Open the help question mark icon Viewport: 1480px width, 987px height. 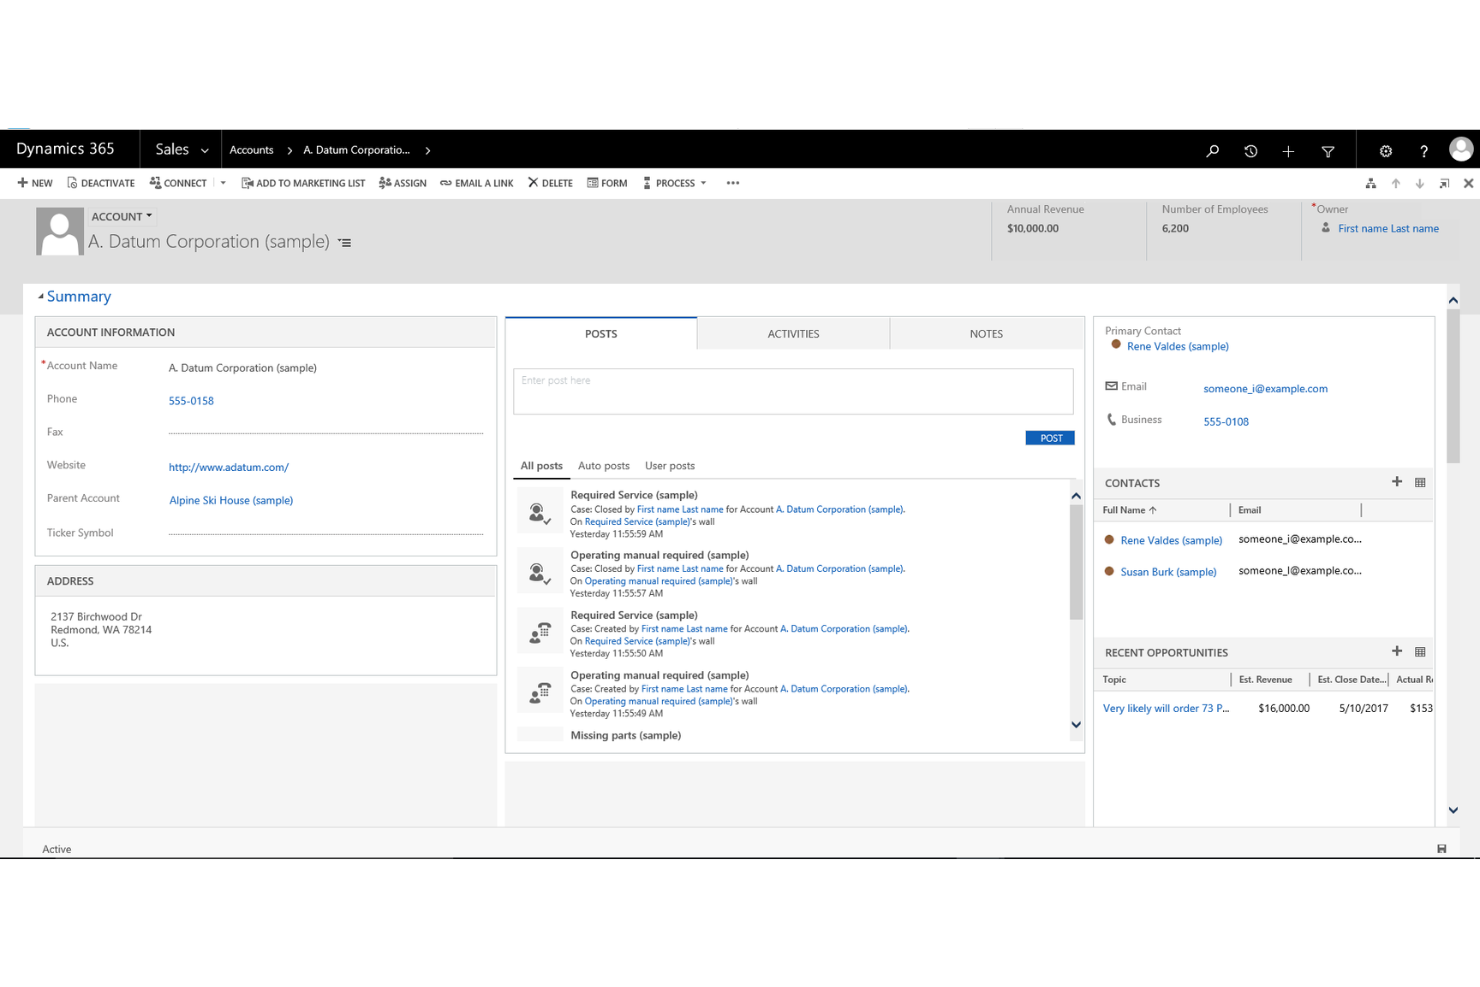point(1424,151)
